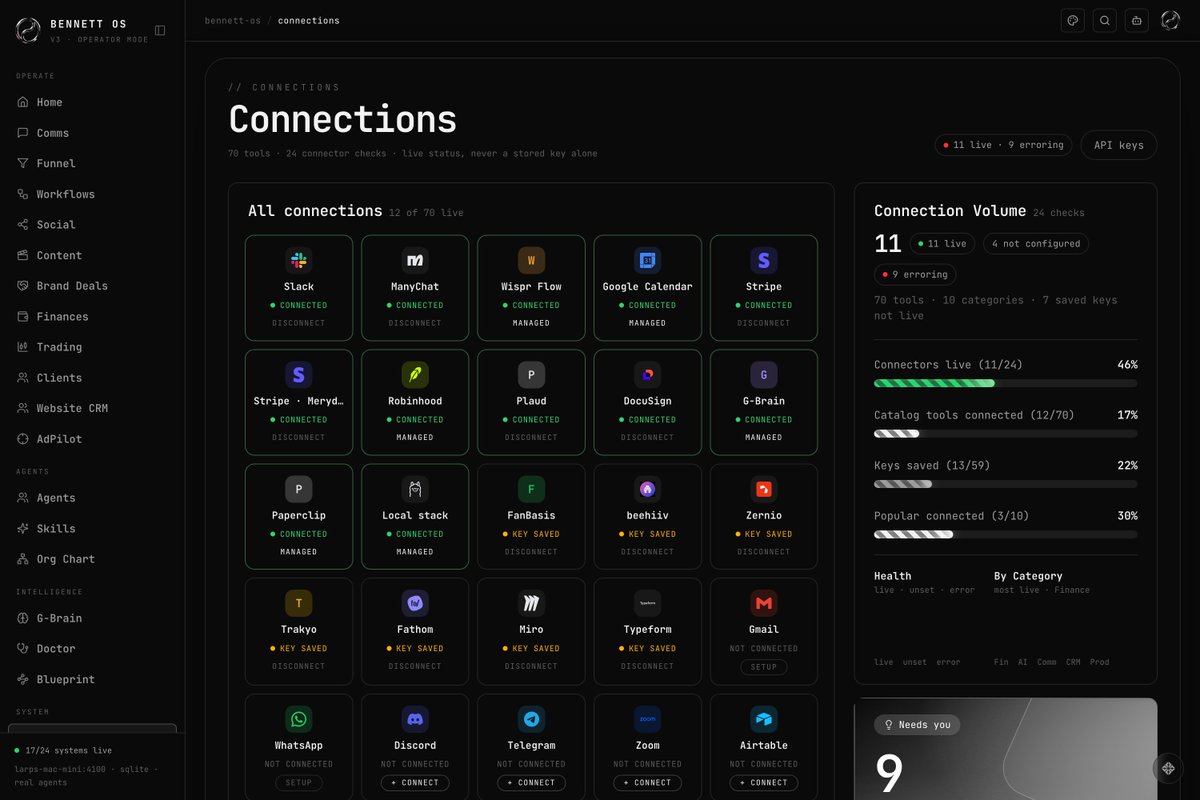Connect the Airtable integration
The width and height of the screenshot is (1200, 800).
(763, 783)
